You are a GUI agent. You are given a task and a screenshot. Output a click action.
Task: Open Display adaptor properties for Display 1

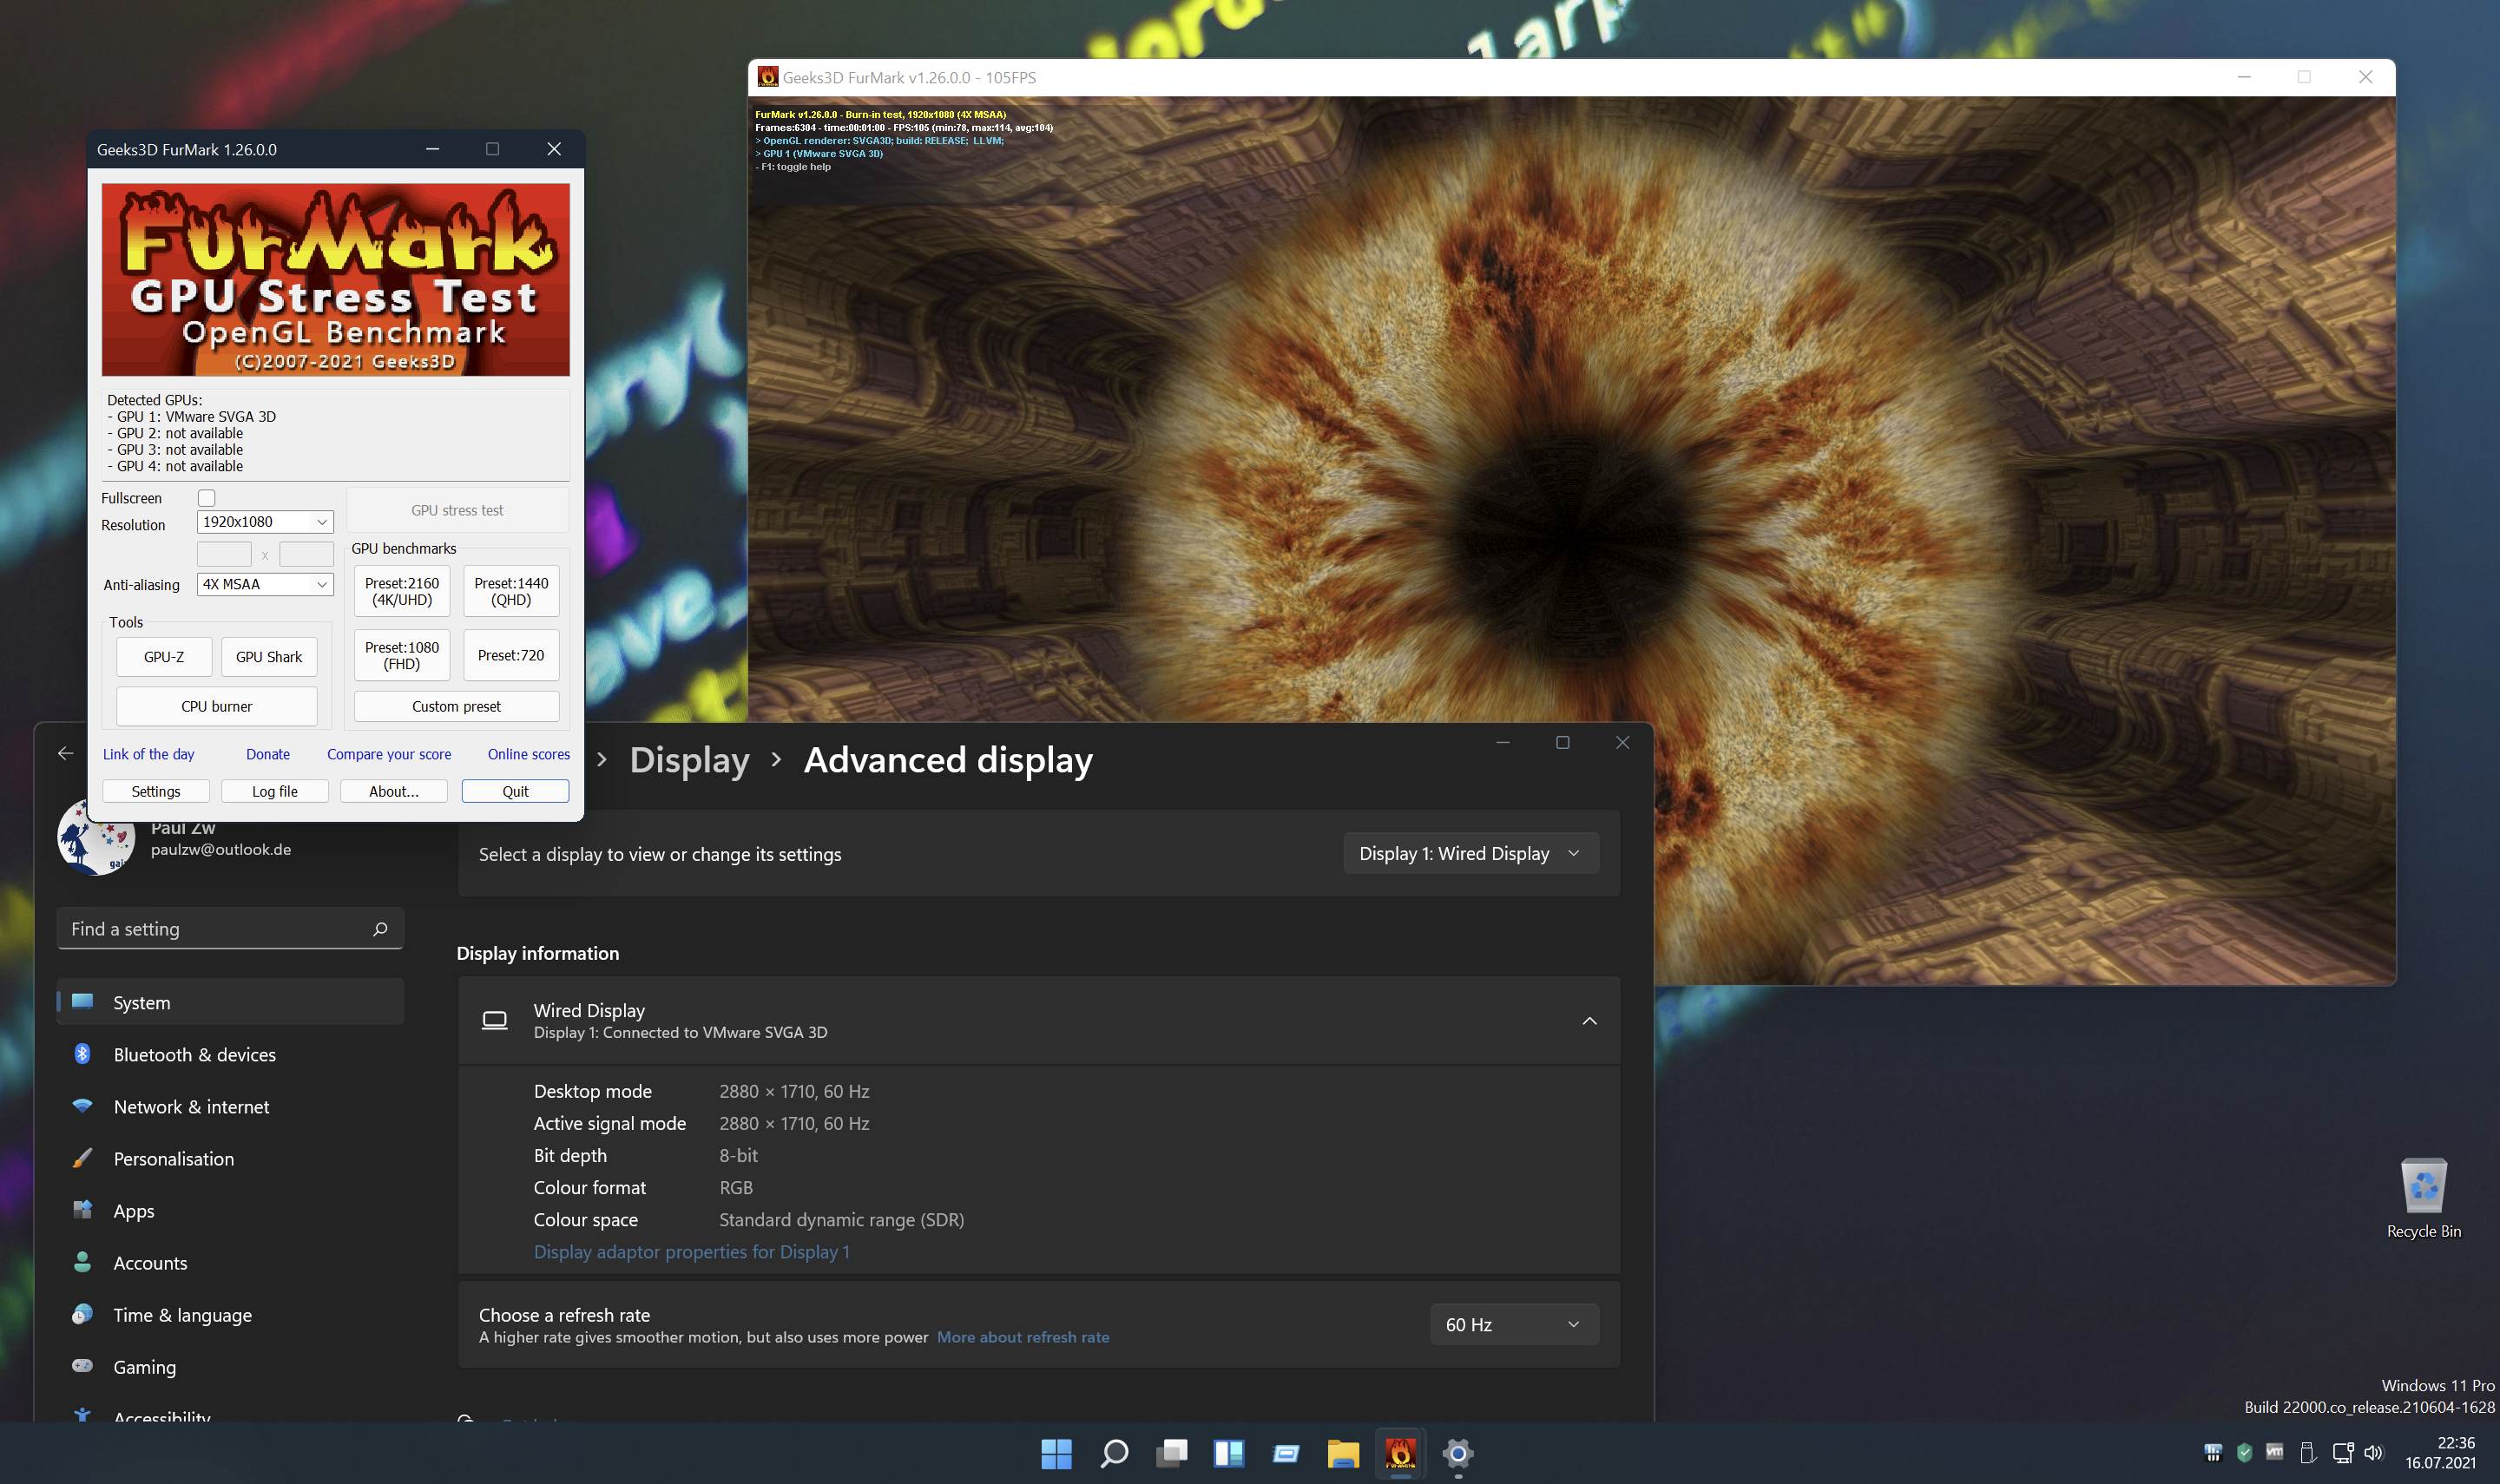[691, 1251]
